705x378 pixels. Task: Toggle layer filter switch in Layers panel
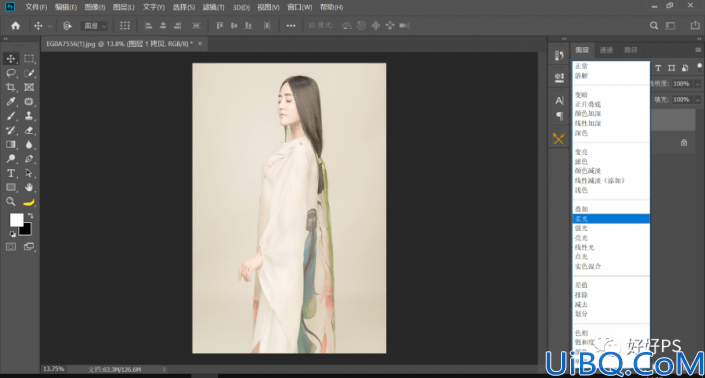click(x=700, y=67)
